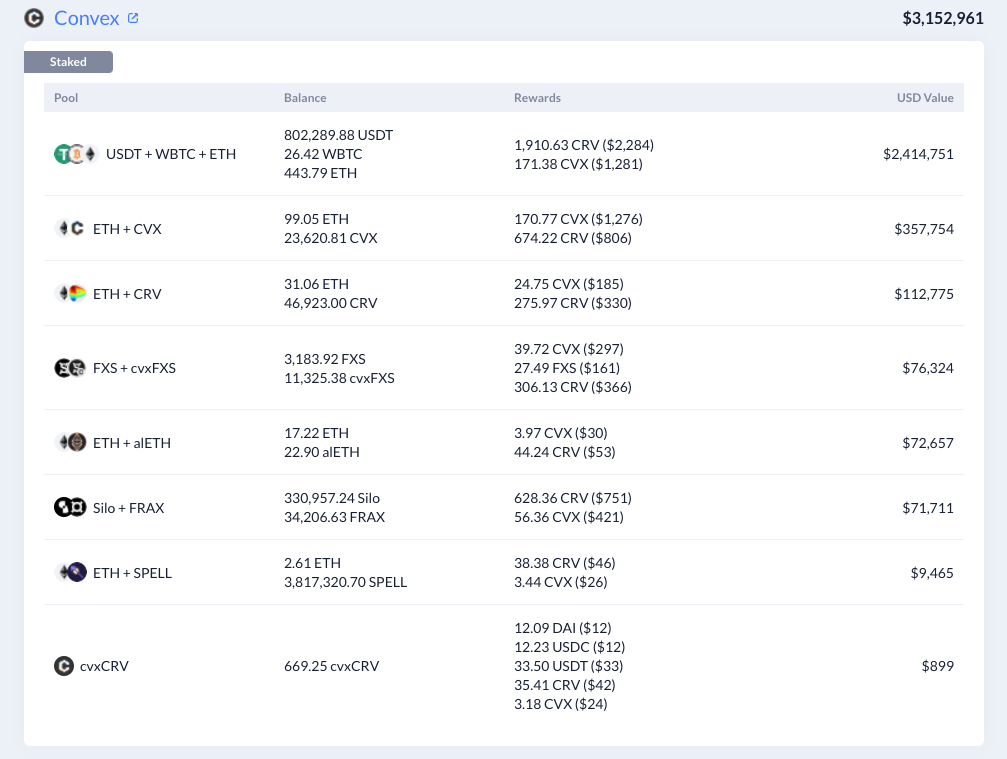Click the USDT + WBTC + ETH token icons
The height and width of the screenshot is (759, 1007).
click(76, 154)
